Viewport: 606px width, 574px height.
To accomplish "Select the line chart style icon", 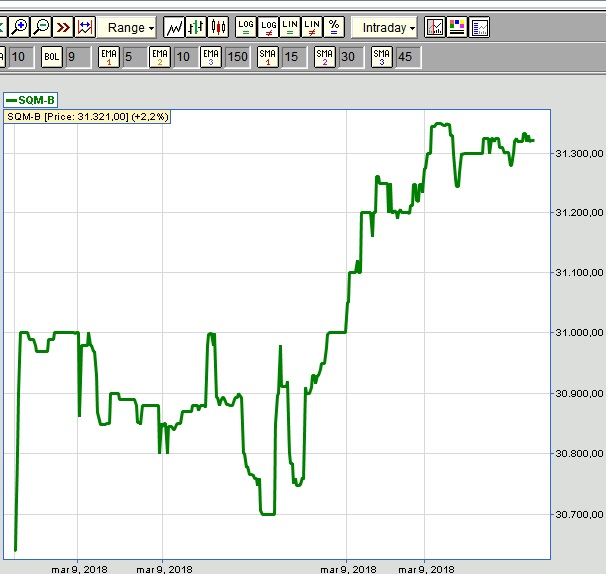I will 174,27.
